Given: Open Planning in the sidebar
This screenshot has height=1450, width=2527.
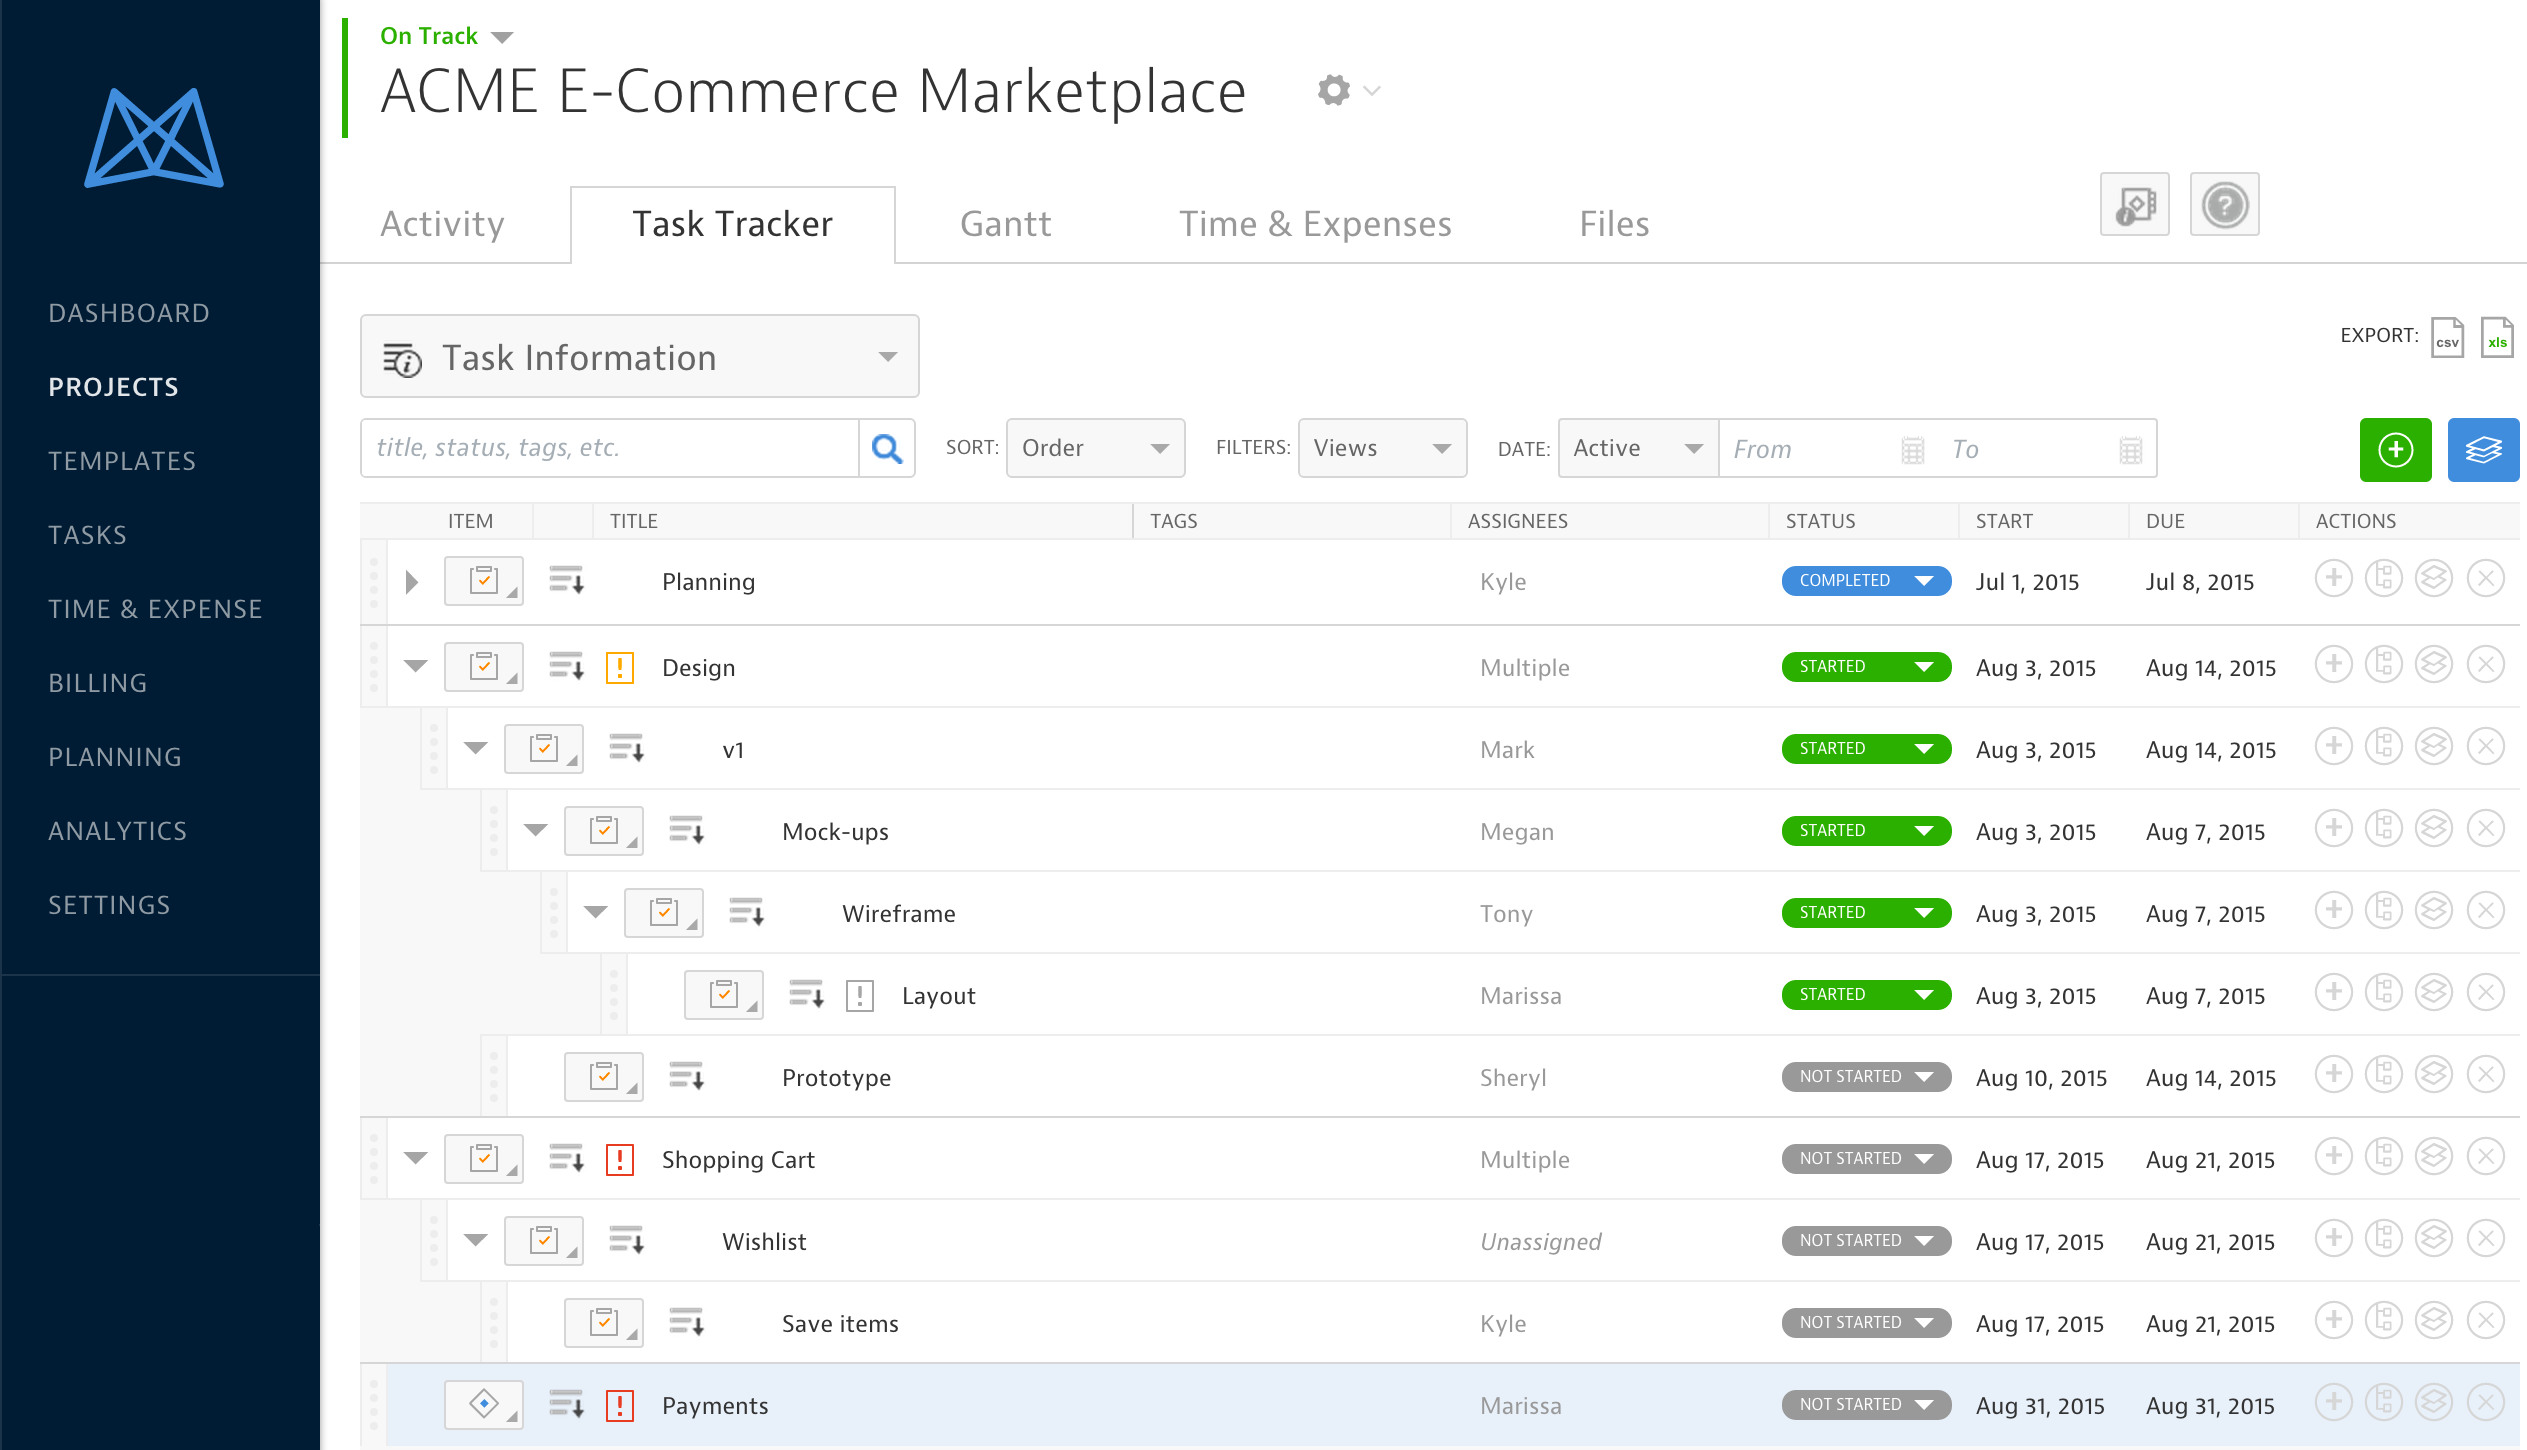Looking at the screenshot, I should click(115, 757).
